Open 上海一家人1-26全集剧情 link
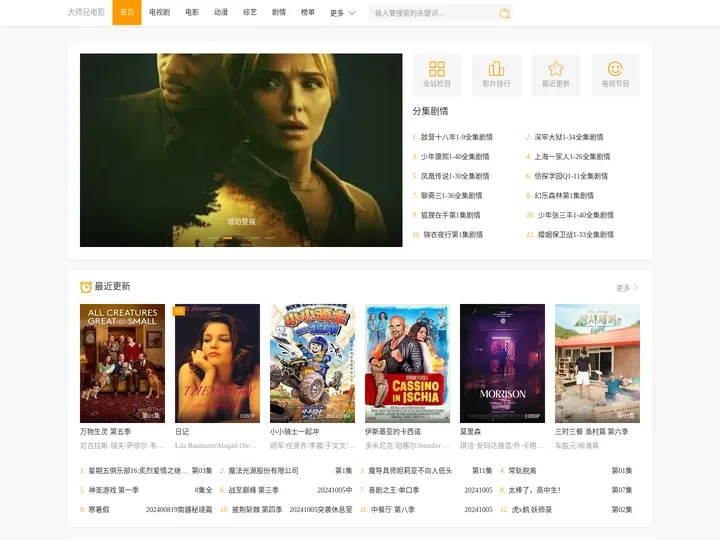Viewport: 720px width, 540px height. coord(572,157)
